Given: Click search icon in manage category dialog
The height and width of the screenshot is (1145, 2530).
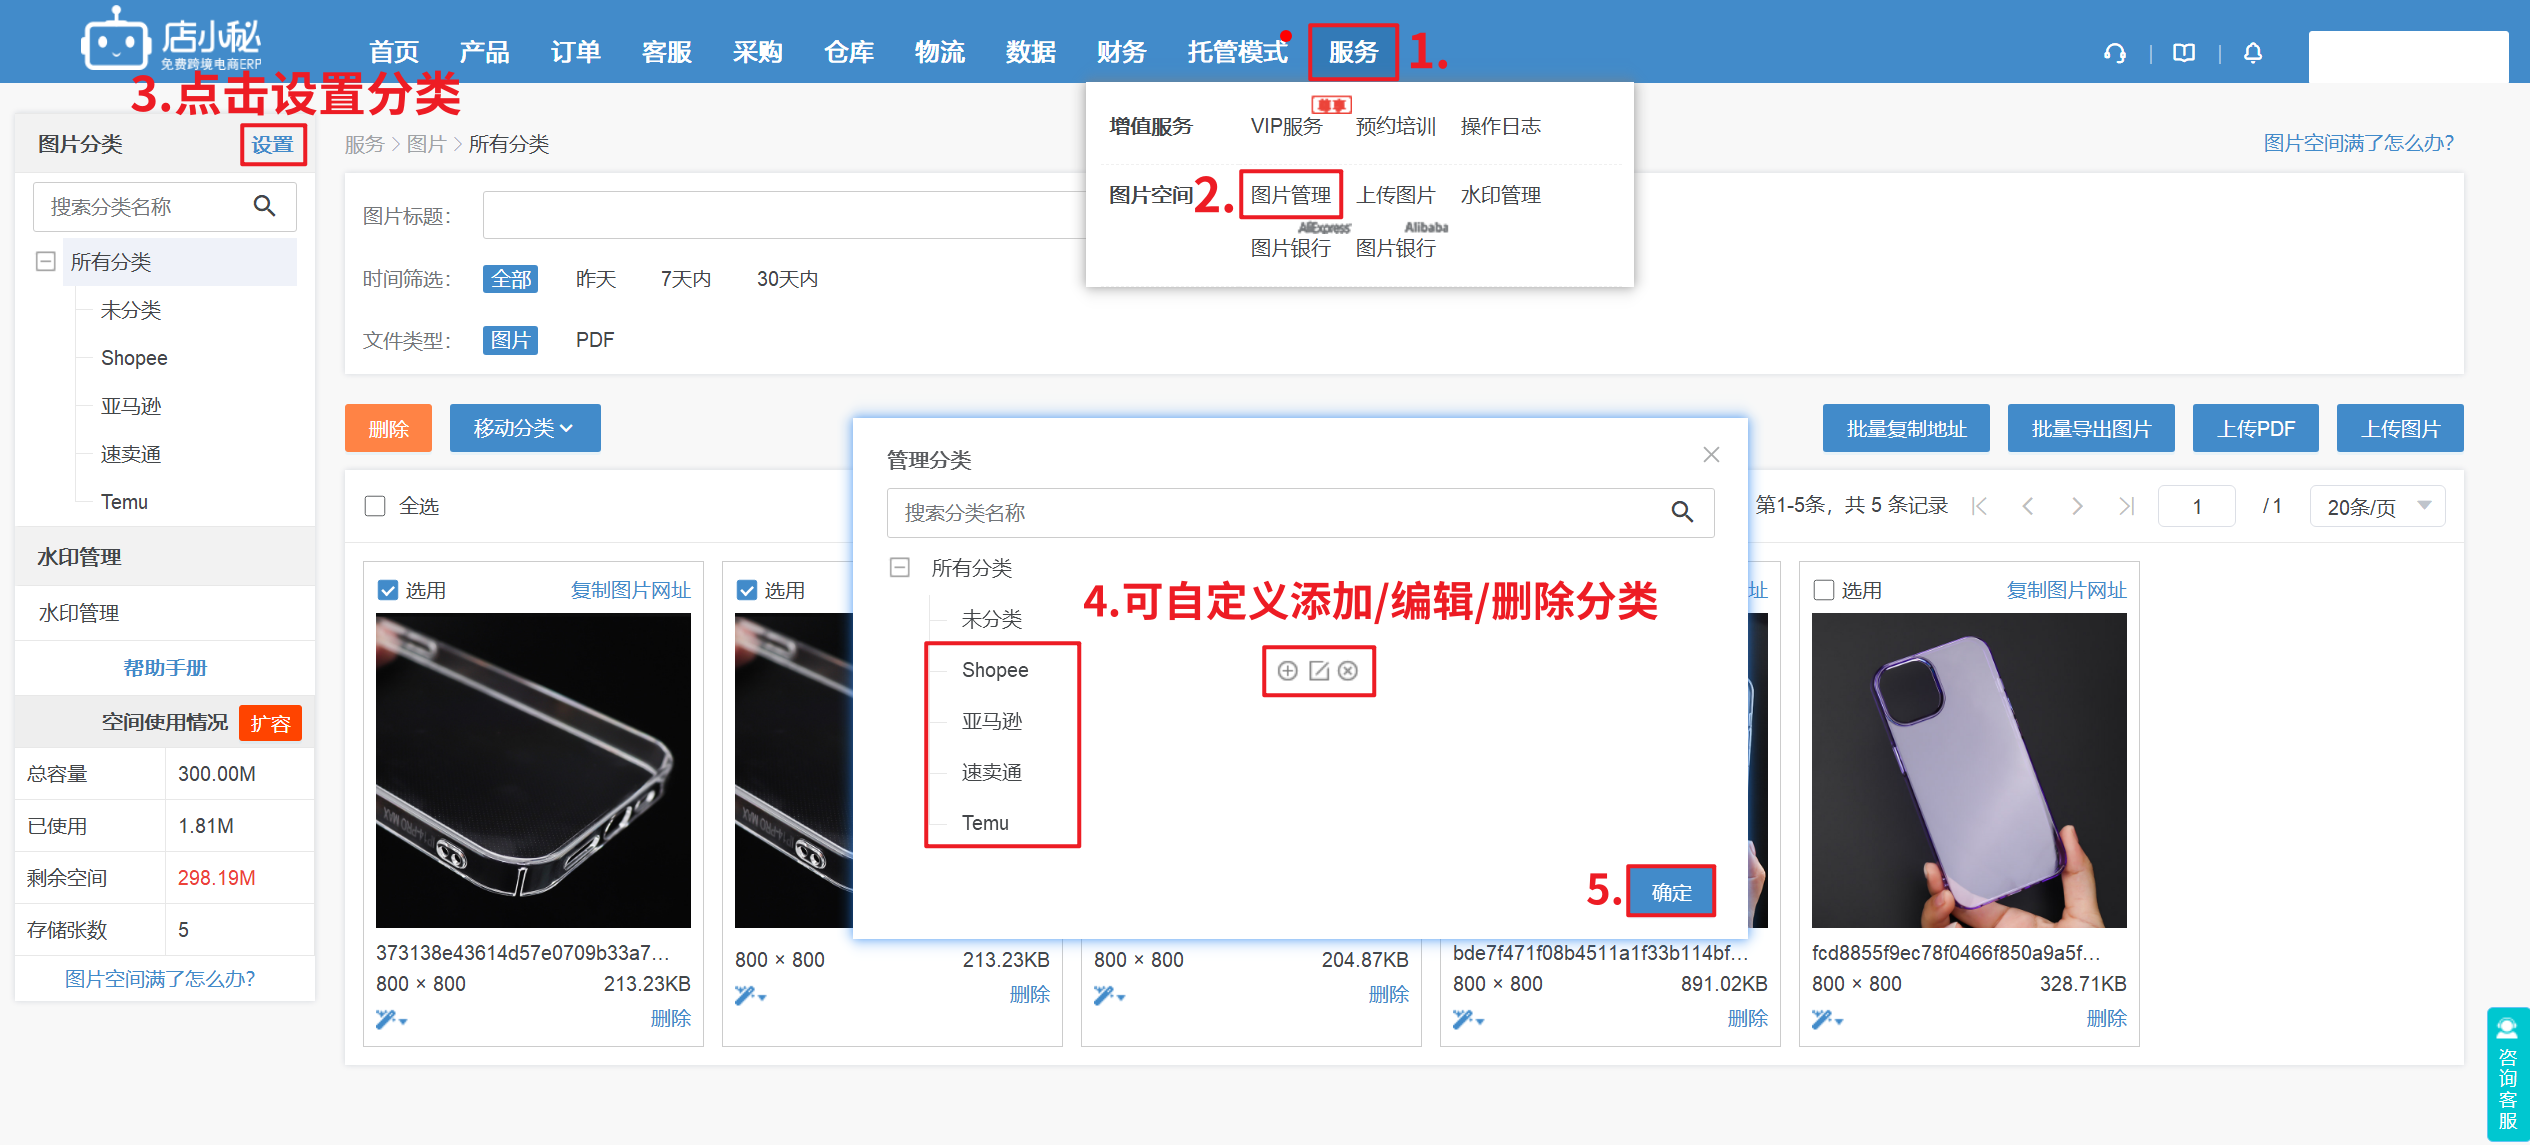Looking at the screenshot, I should [x=1682, y=513].
